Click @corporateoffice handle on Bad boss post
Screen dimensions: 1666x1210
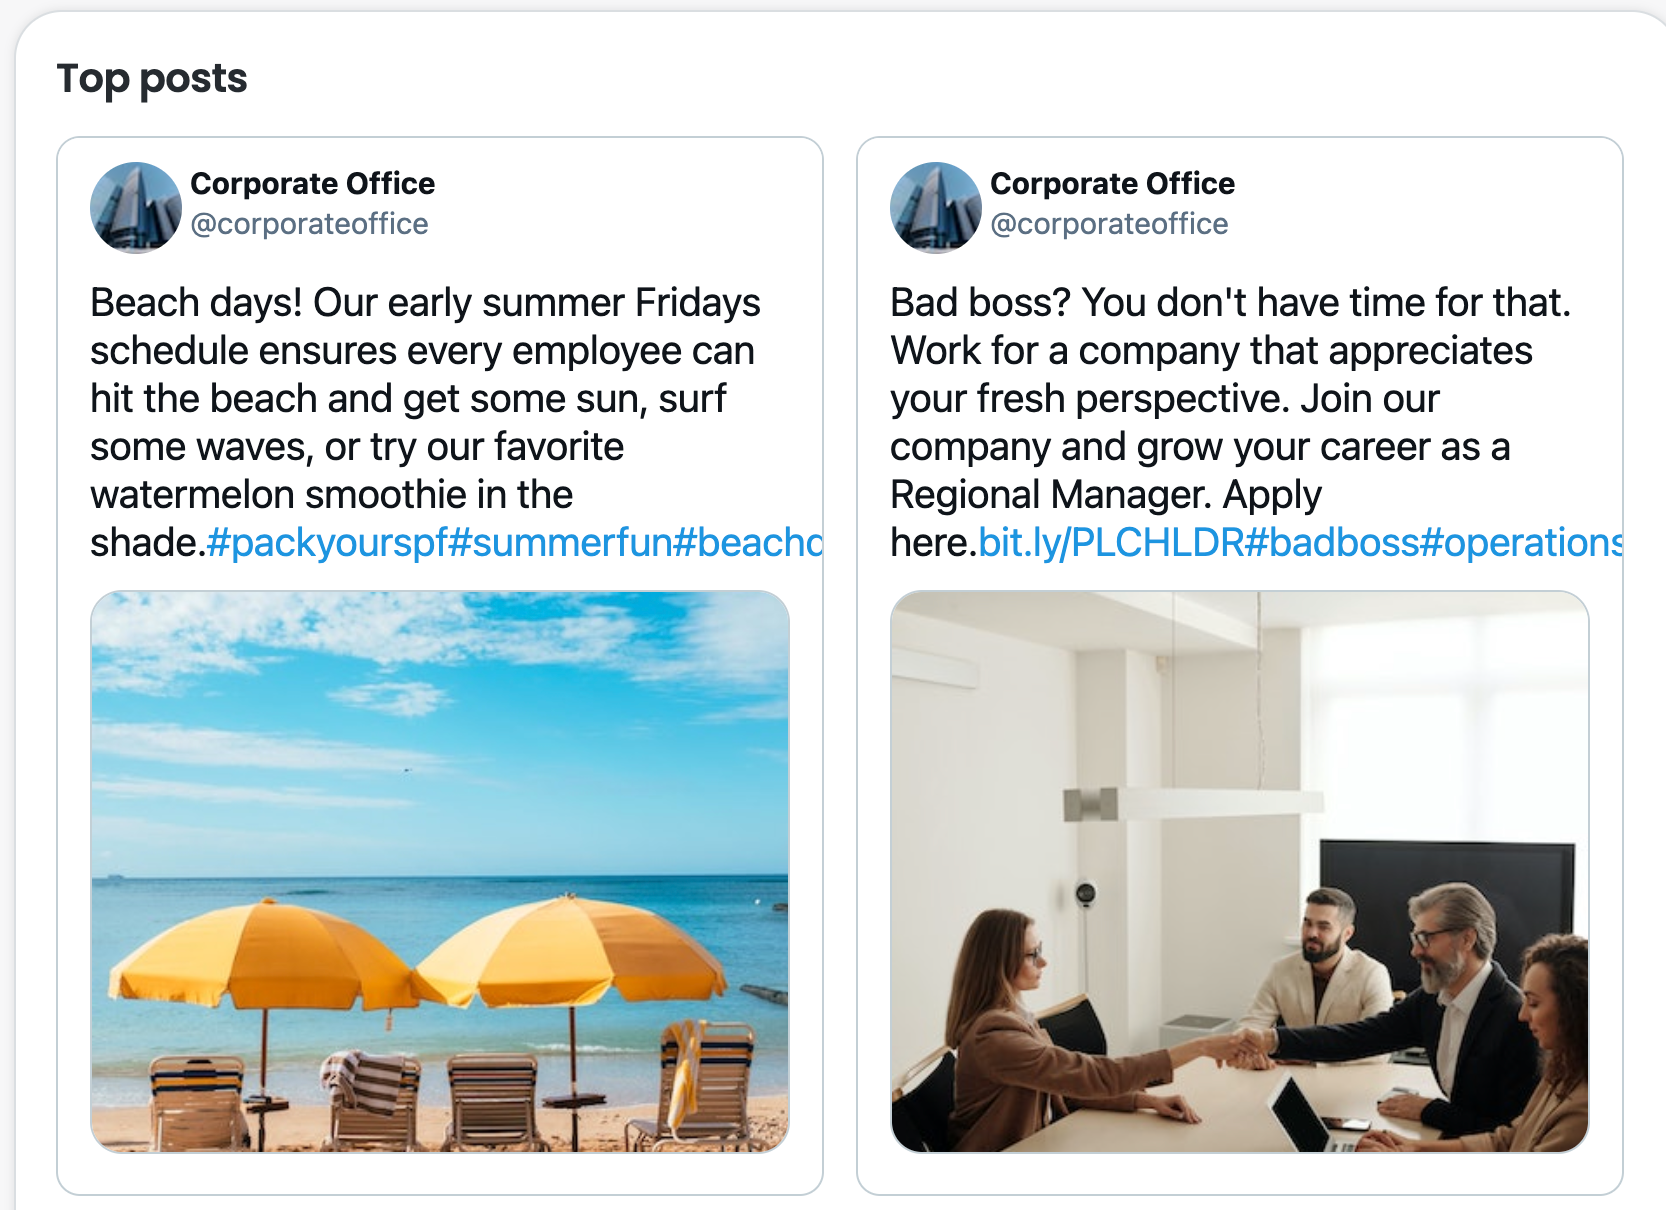1109,224
